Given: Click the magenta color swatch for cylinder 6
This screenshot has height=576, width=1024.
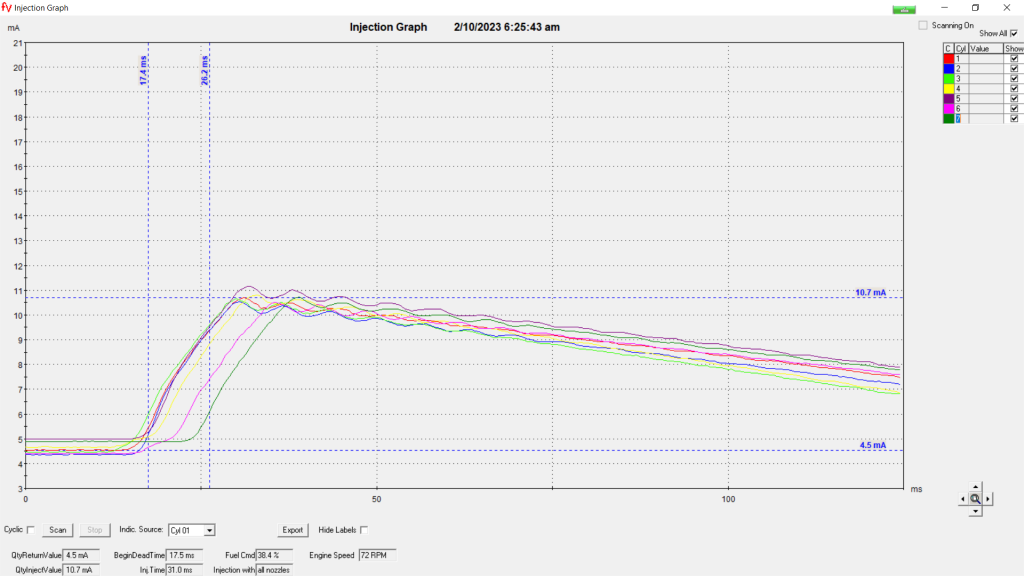Looking at the screenshot, I should point(948,108).
